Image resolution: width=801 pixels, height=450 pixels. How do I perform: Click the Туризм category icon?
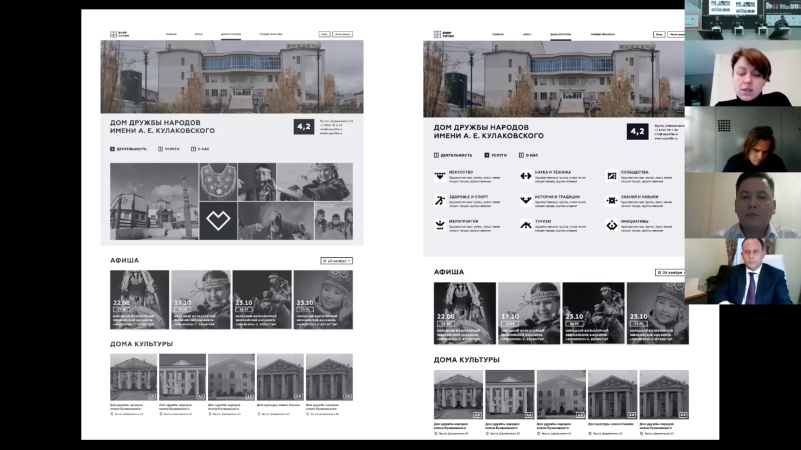tap(525, 225)
